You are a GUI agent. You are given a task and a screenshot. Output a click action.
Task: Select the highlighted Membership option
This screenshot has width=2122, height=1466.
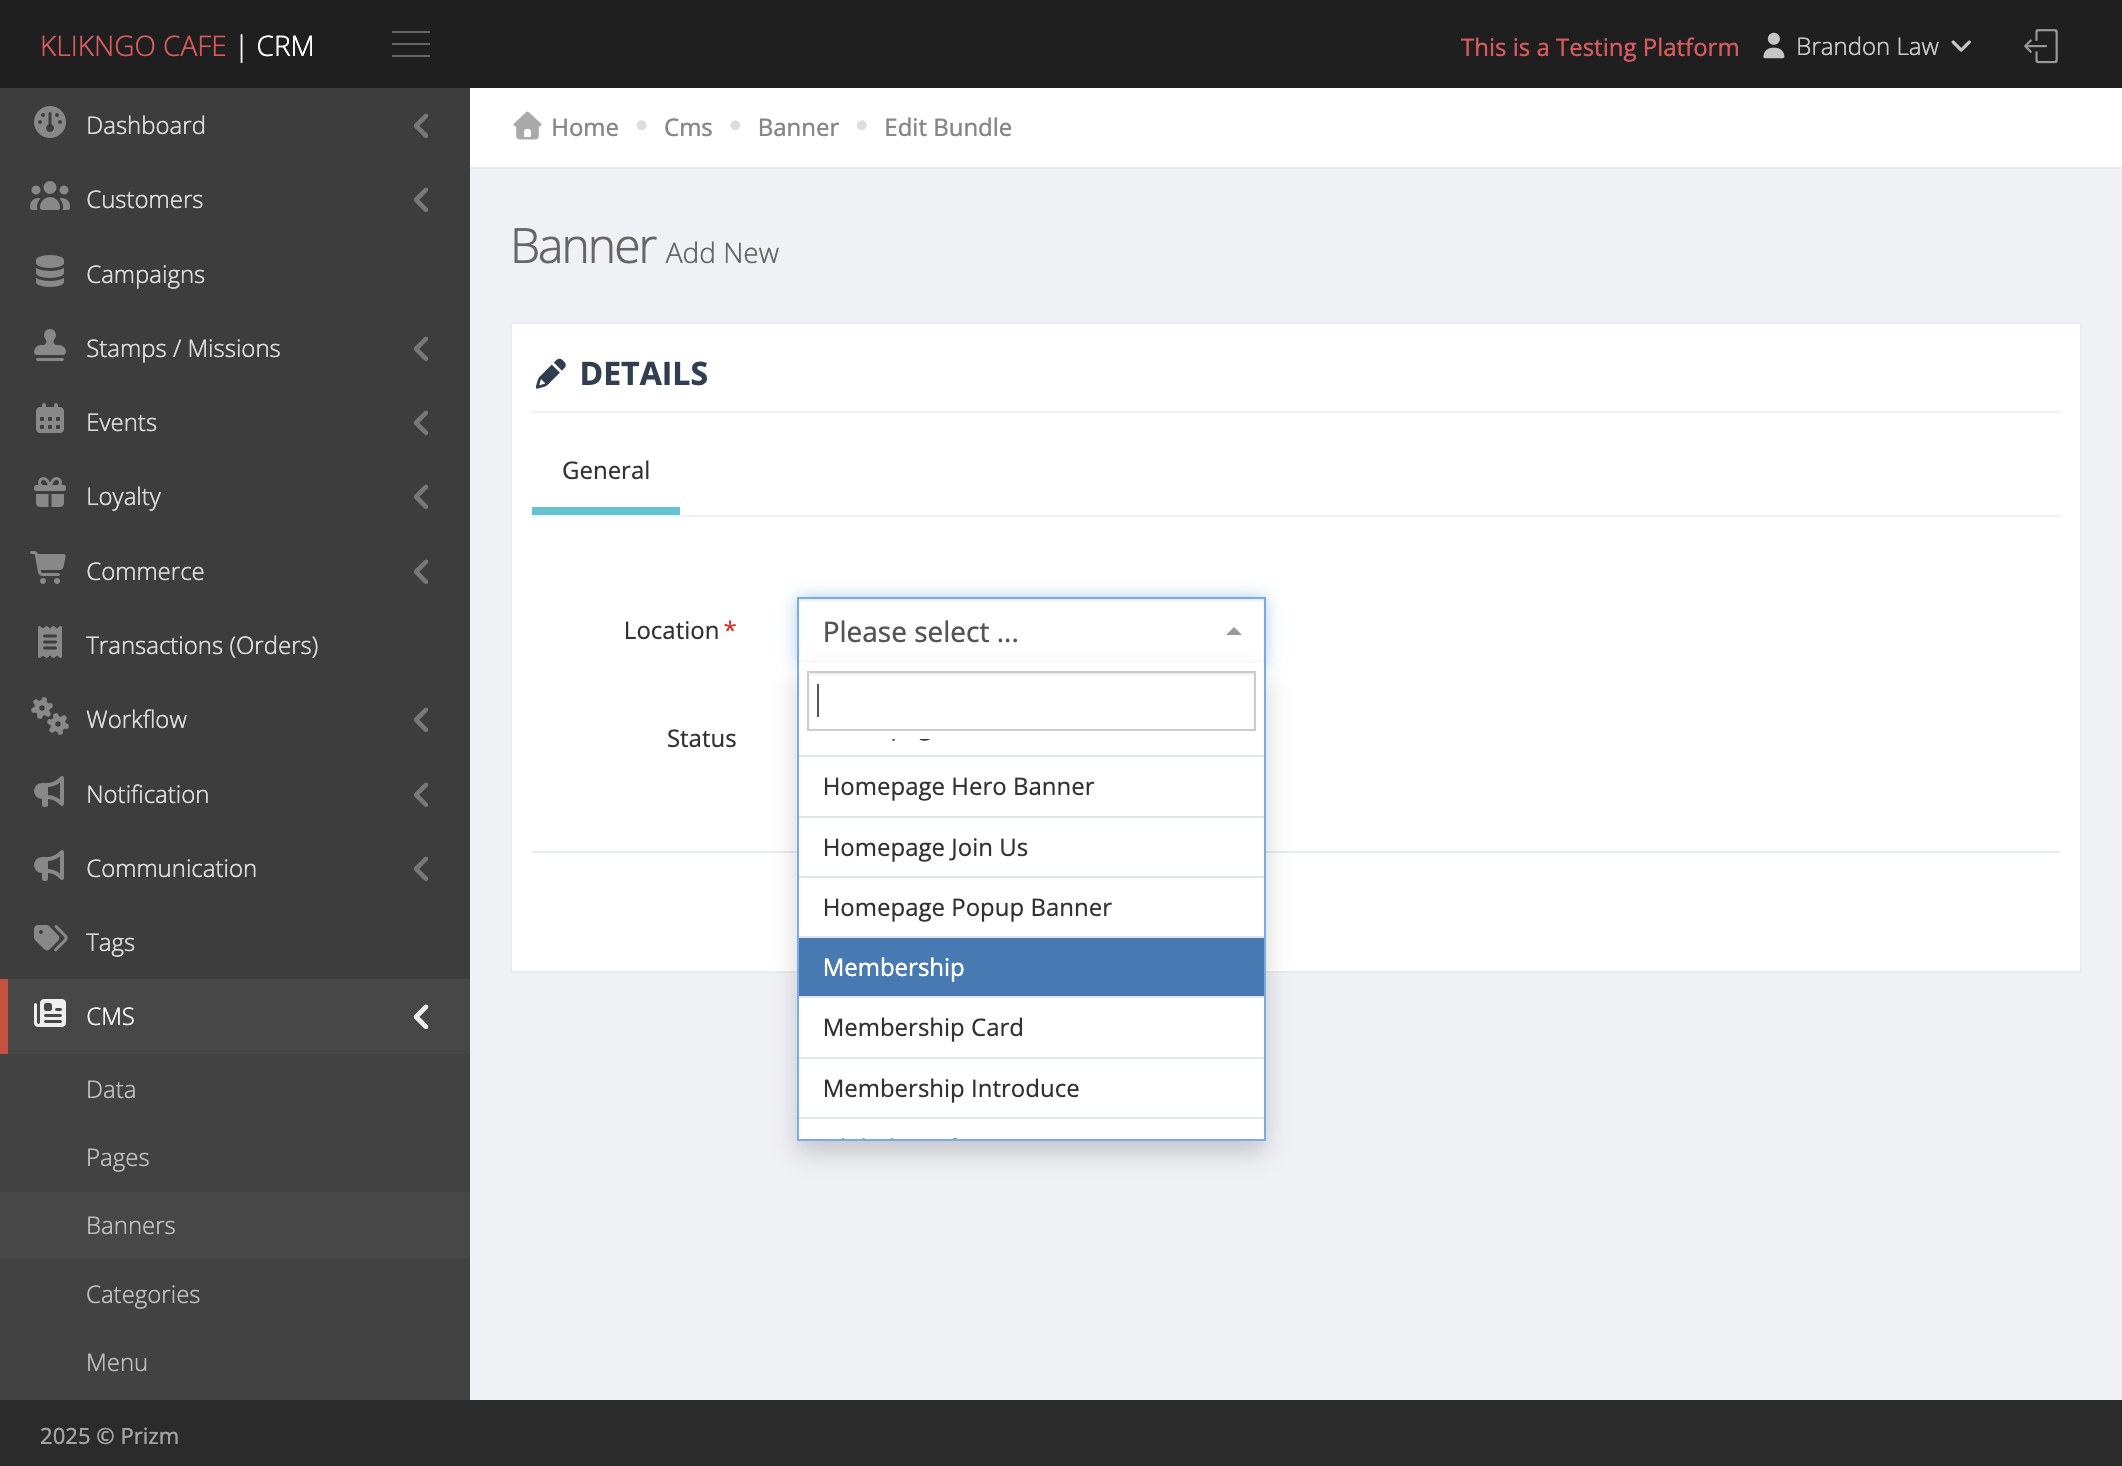(1031, 967)
